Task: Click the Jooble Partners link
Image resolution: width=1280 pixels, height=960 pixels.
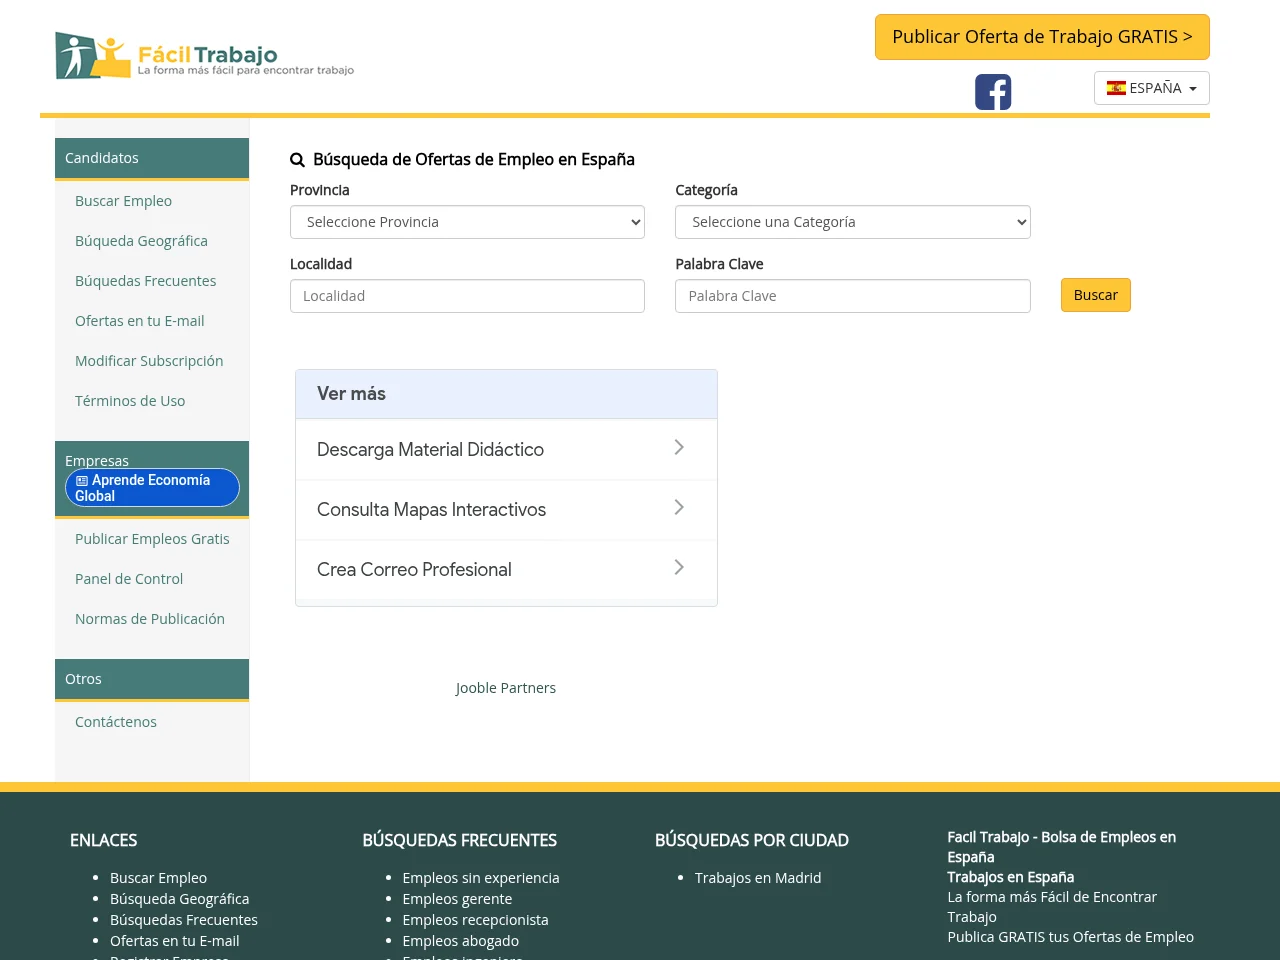Action: [506, 688]
